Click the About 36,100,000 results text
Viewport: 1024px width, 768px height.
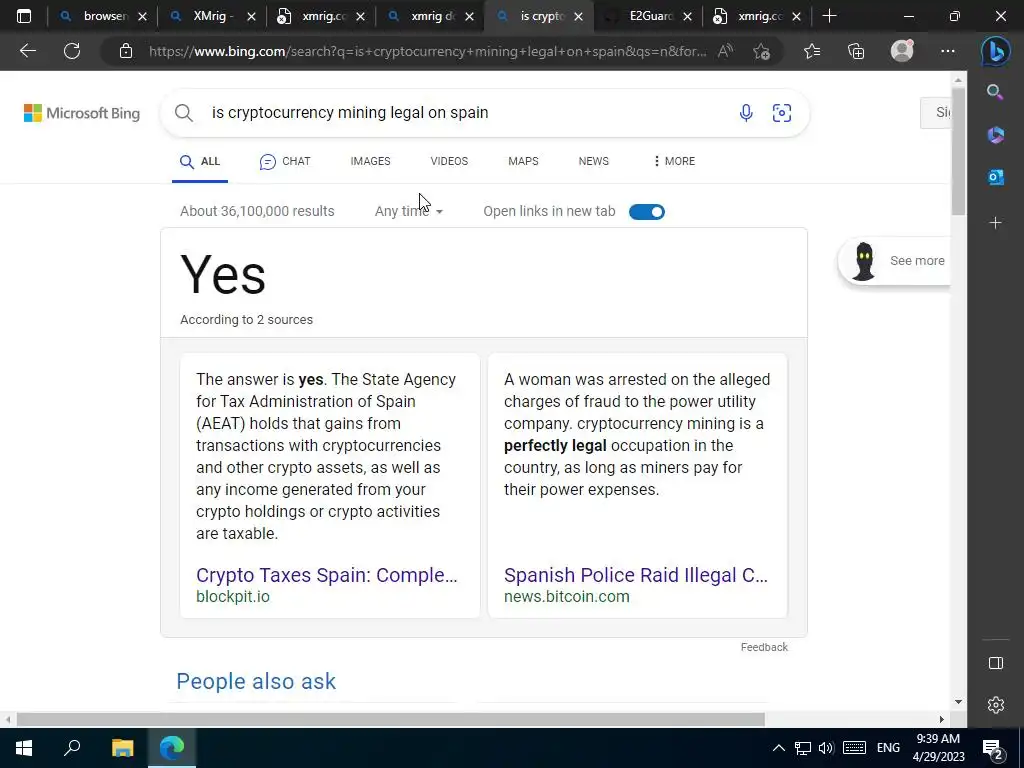point(257,212)
